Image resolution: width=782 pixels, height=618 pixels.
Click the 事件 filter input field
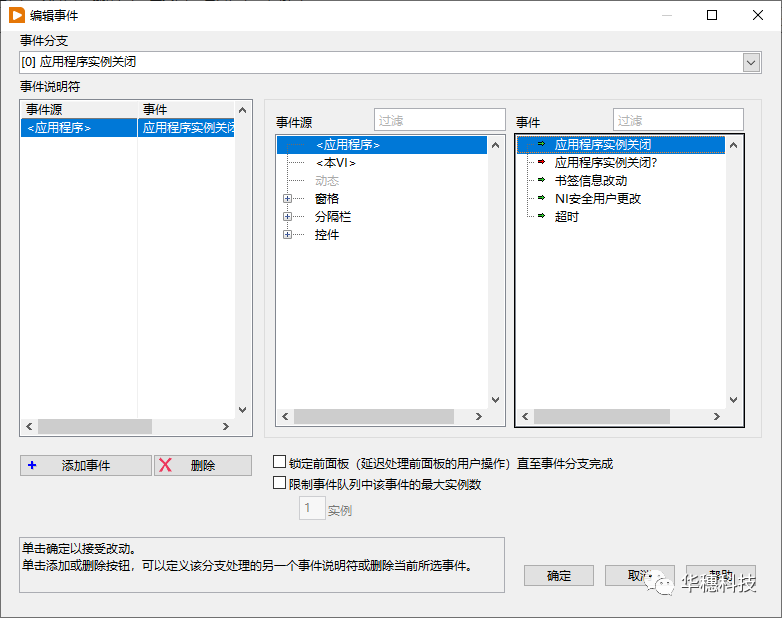[x=678, y=120]
